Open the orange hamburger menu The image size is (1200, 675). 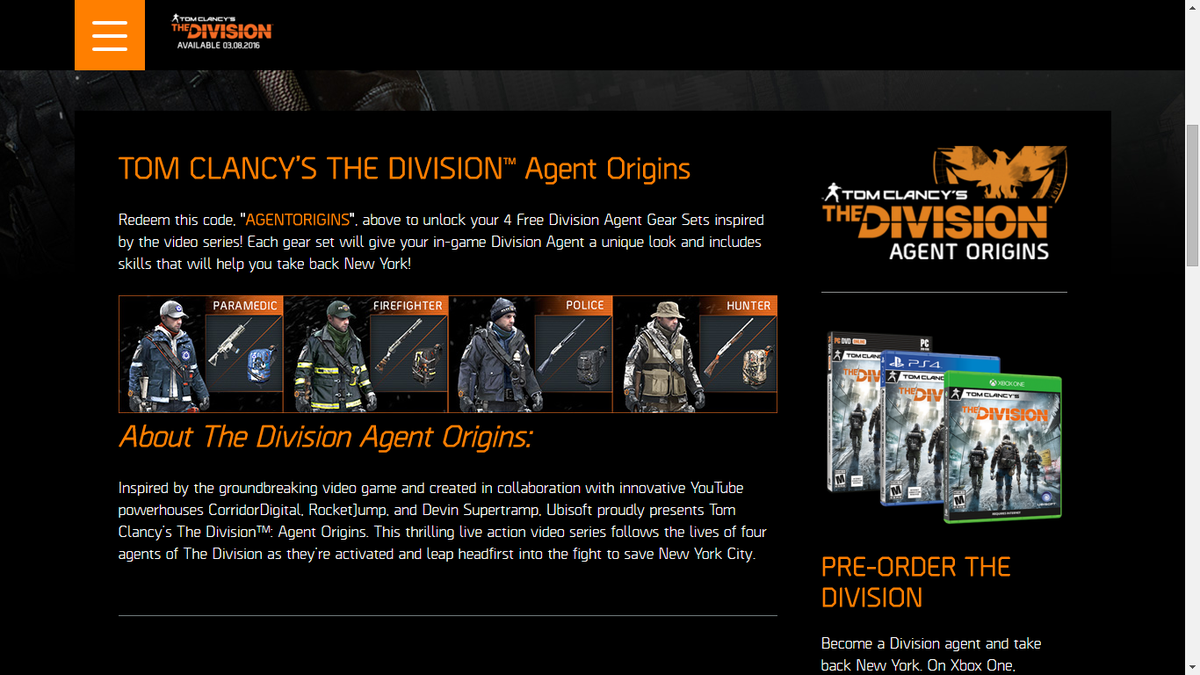[x=110, y=35]
